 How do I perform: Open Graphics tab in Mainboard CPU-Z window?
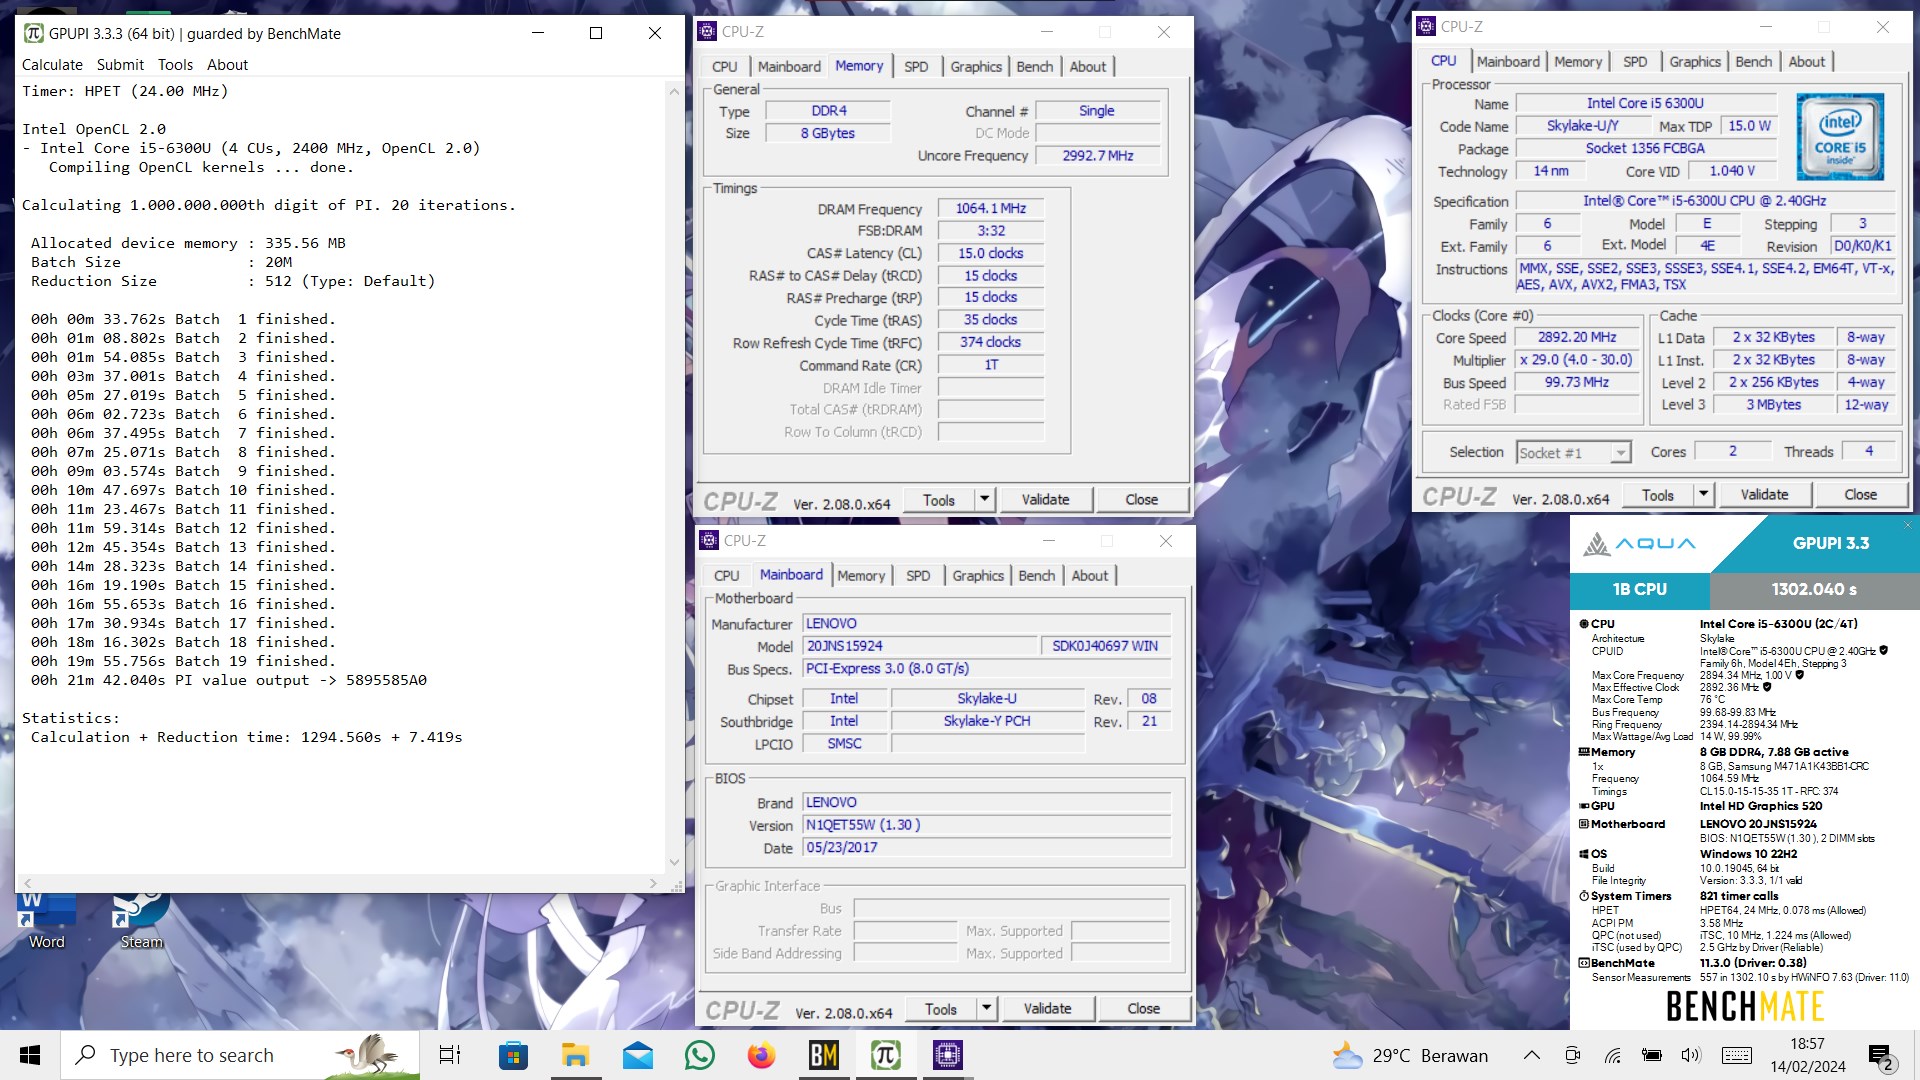coord(978,576)
